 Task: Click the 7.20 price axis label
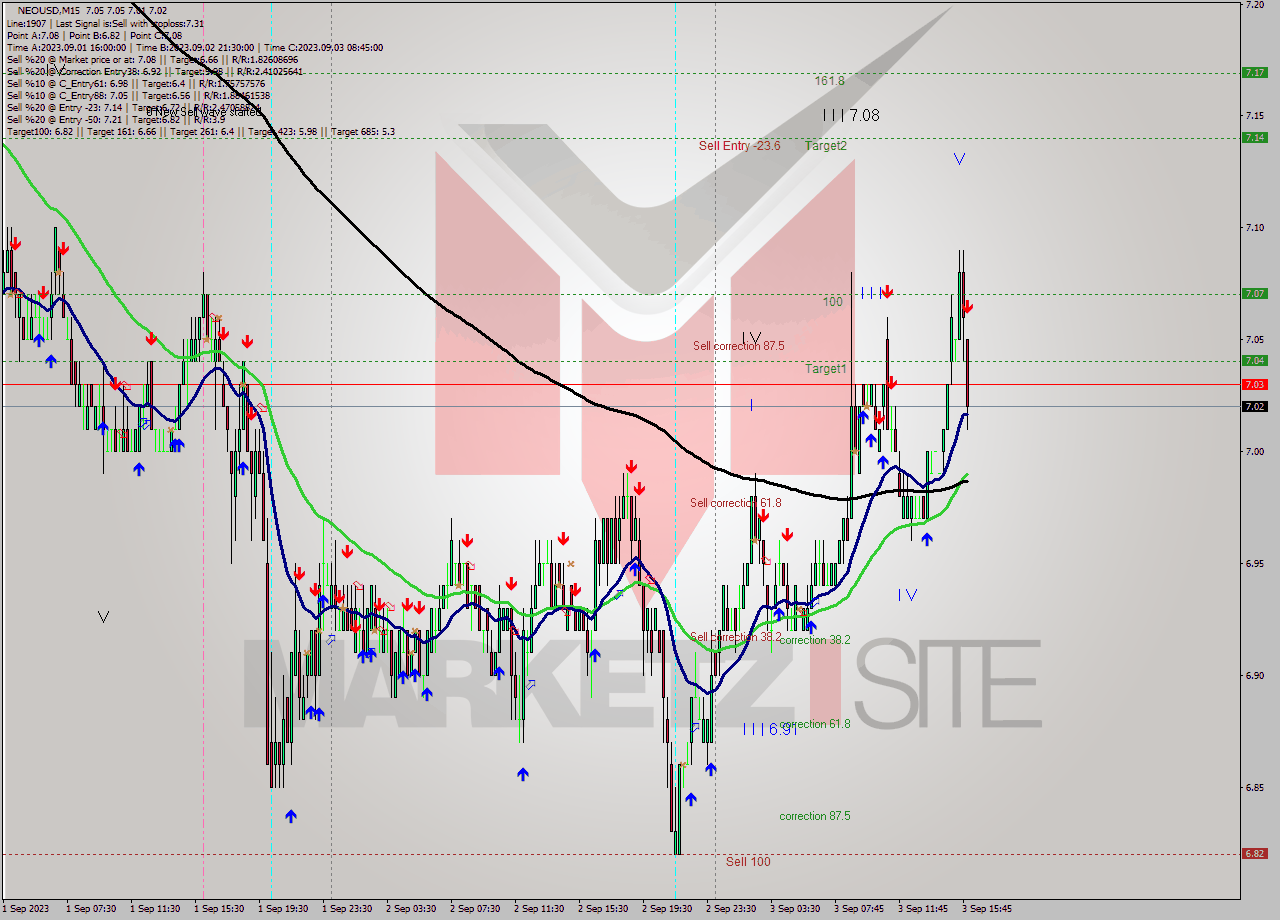pos(1254,5)
